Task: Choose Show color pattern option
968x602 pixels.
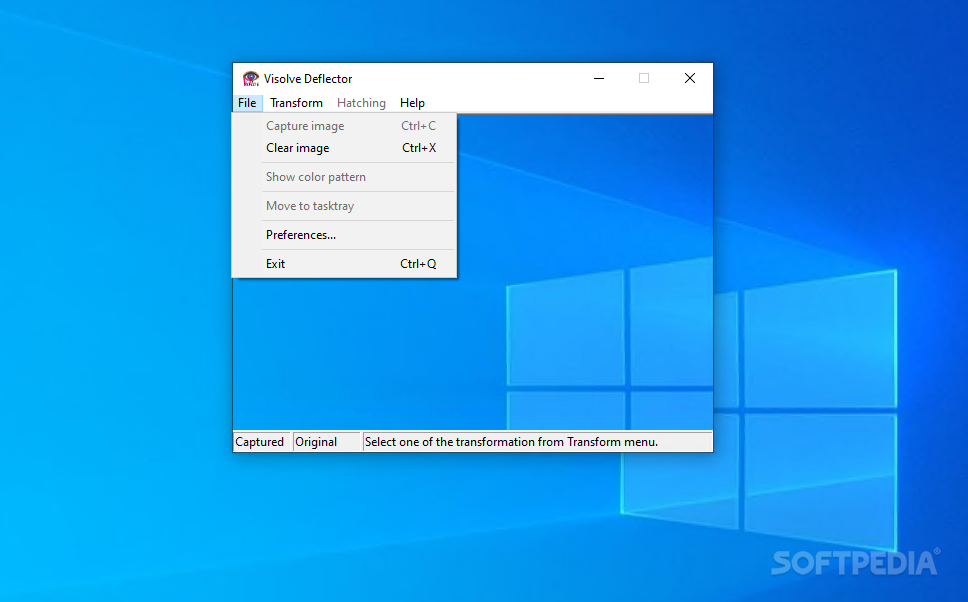Action: pyautogui.click(x=344, y=177)
